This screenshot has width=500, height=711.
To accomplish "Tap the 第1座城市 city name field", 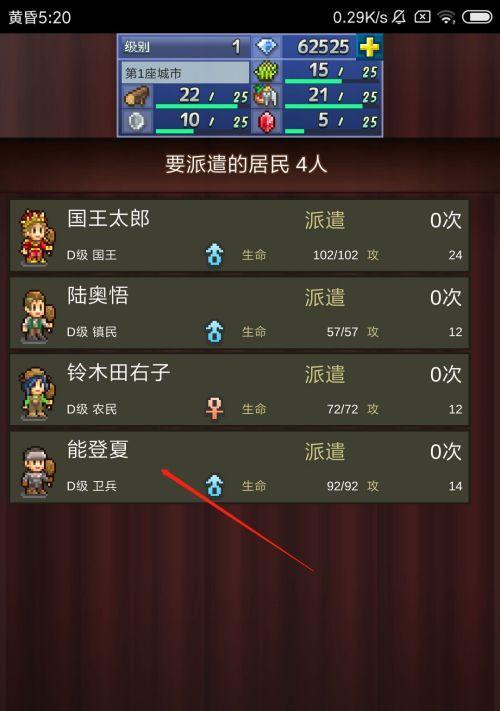I will [x=184, y=72].
